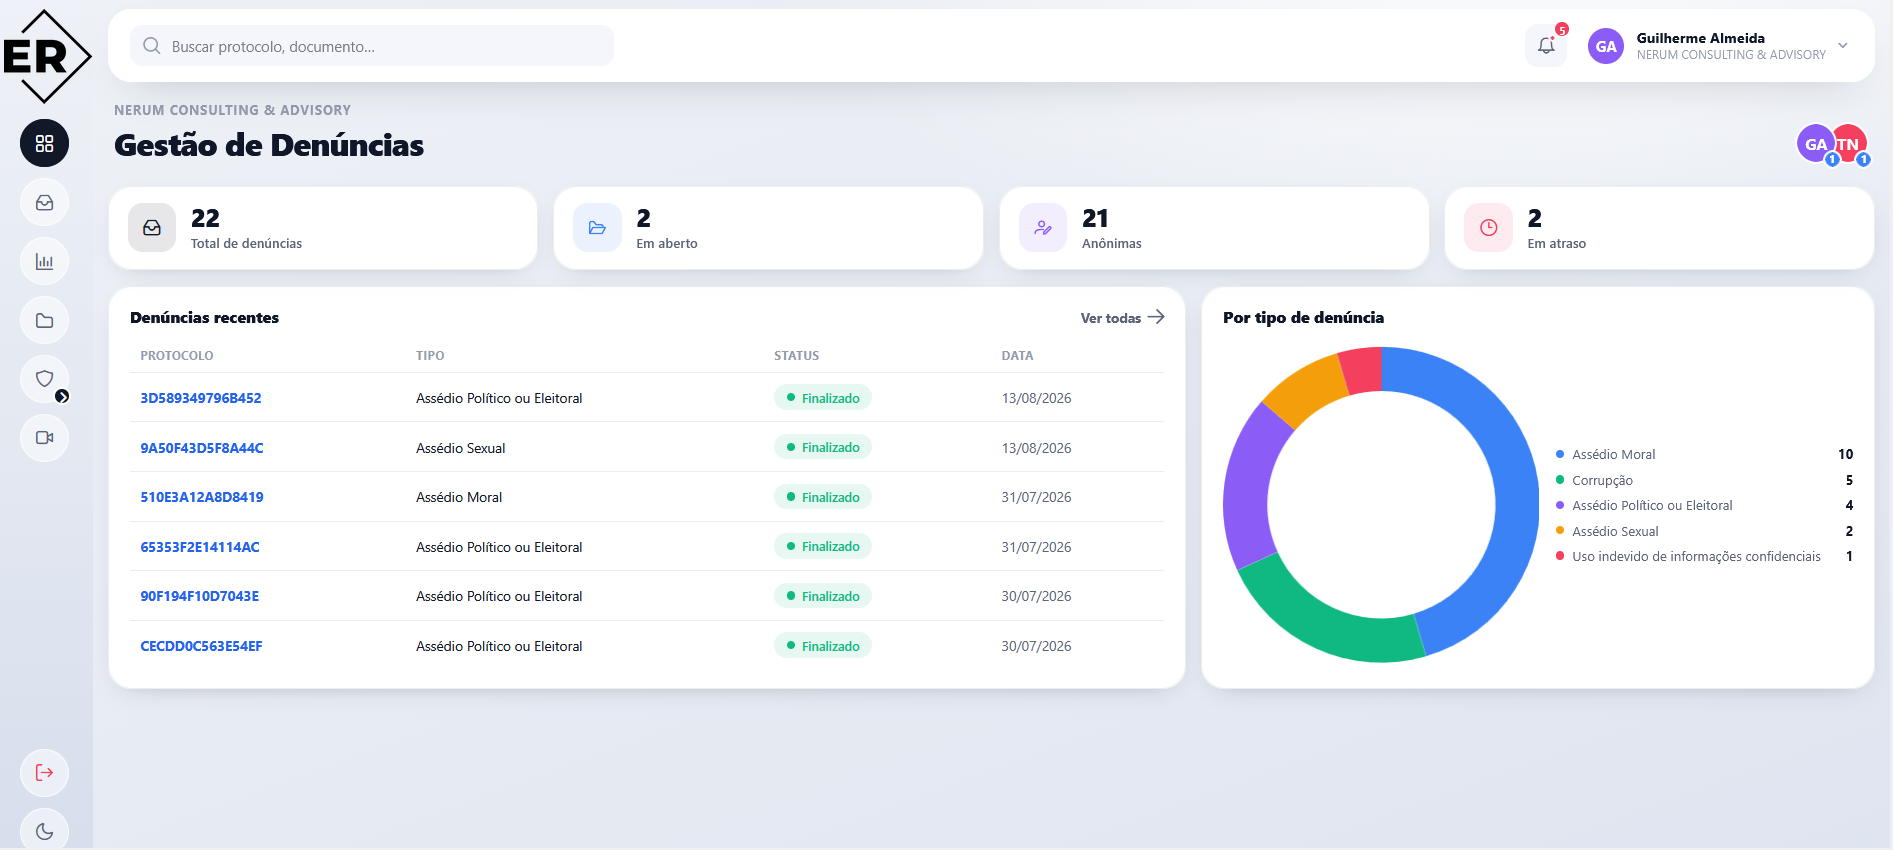
Task: Click the Buscar protocolo search field
Action: [x=372, y=46]
